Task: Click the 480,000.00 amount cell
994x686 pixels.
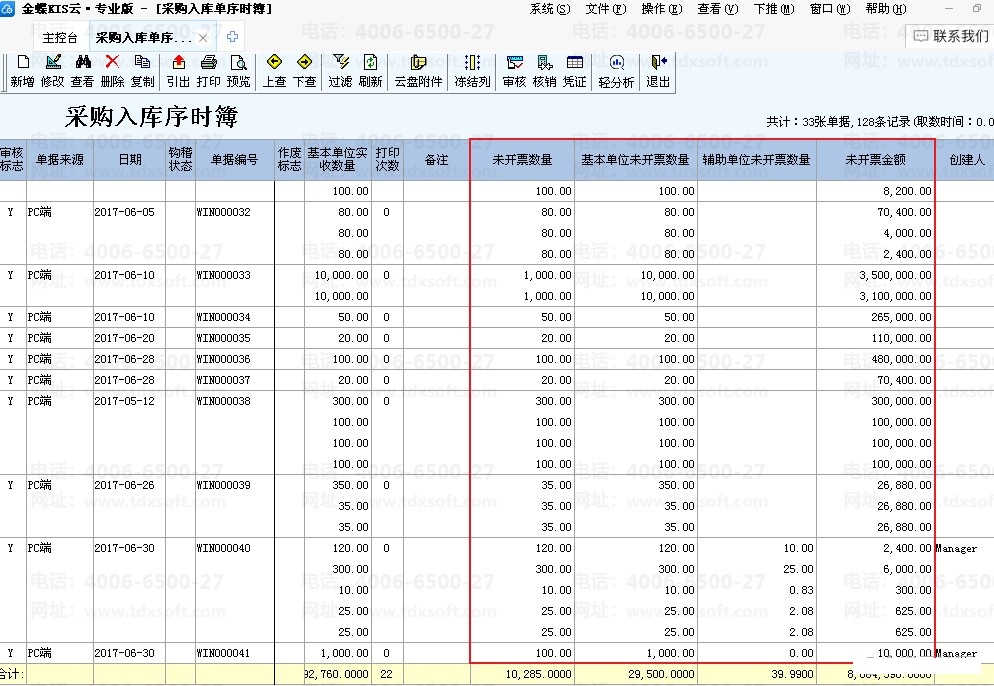Action: point(901,359)
